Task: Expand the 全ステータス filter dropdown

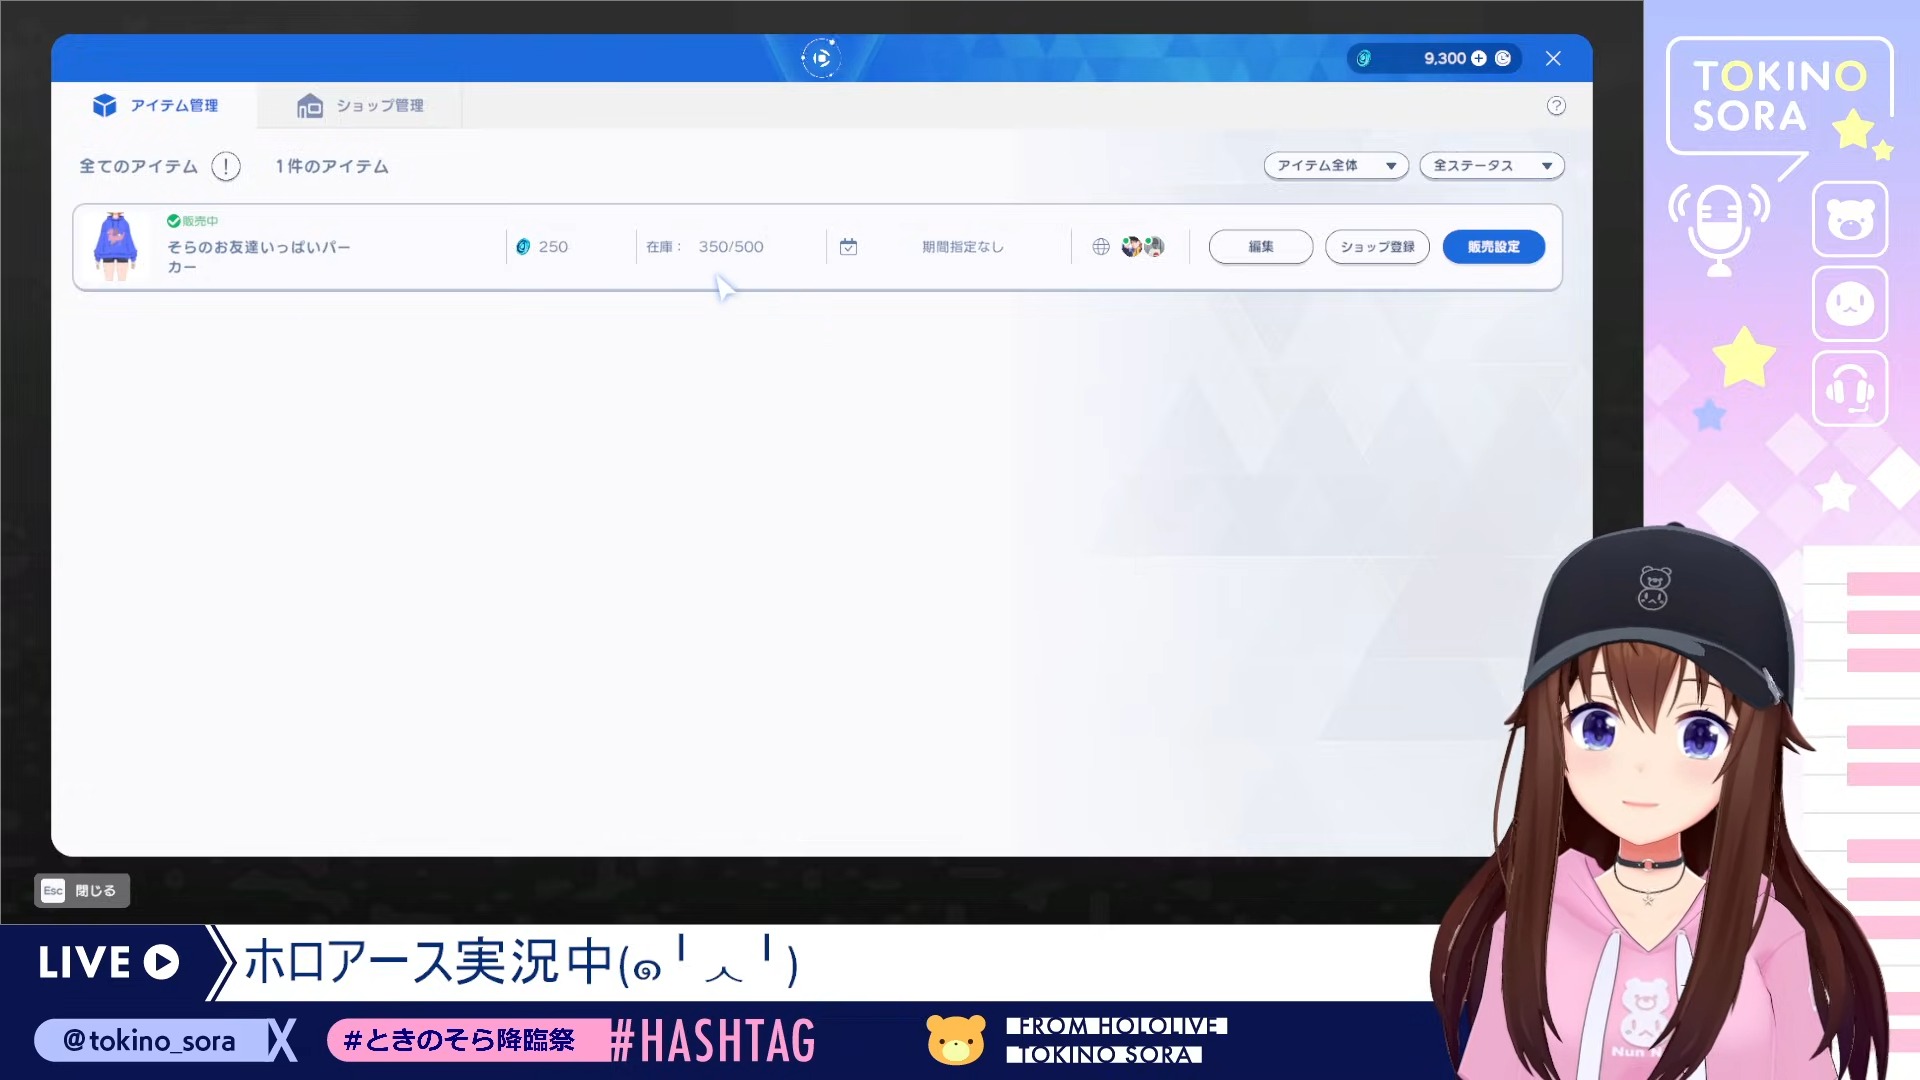Action: pyautogui.click(x=1492, y=166)
